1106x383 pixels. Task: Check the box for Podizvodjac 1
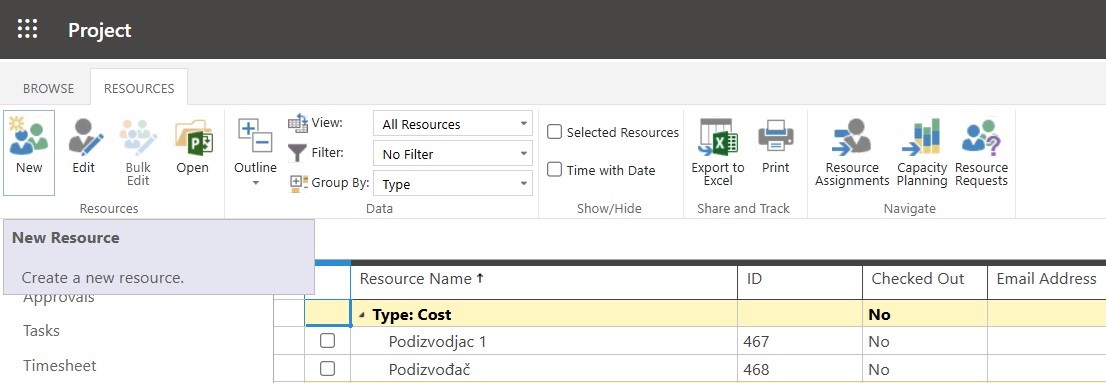coord(327,341)
